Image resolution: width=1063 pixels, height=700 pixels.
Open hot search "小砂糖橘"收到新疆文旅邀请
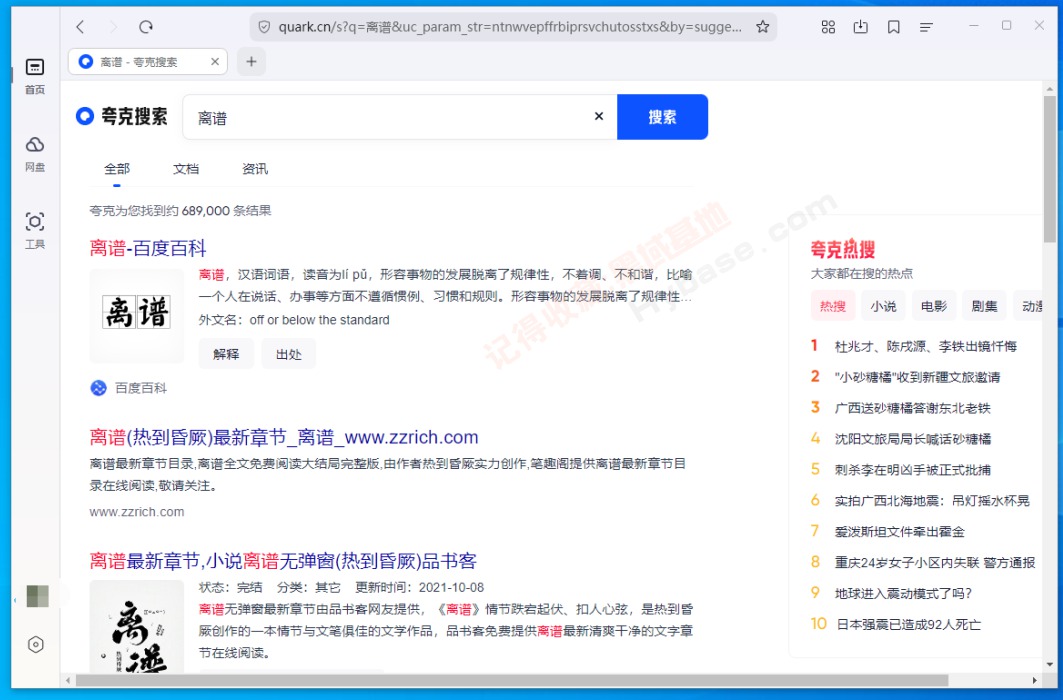point(917,377)
